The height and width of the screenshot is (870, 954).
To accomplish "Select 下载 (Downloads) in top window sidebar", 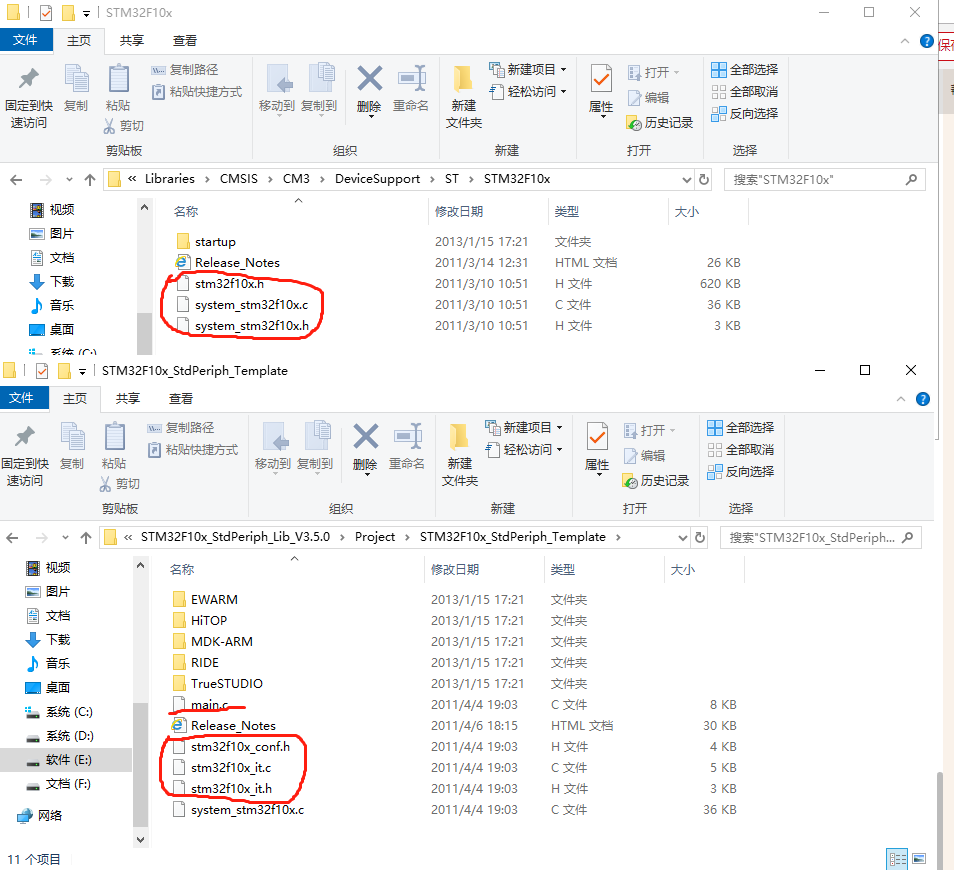I will (52, 282).
